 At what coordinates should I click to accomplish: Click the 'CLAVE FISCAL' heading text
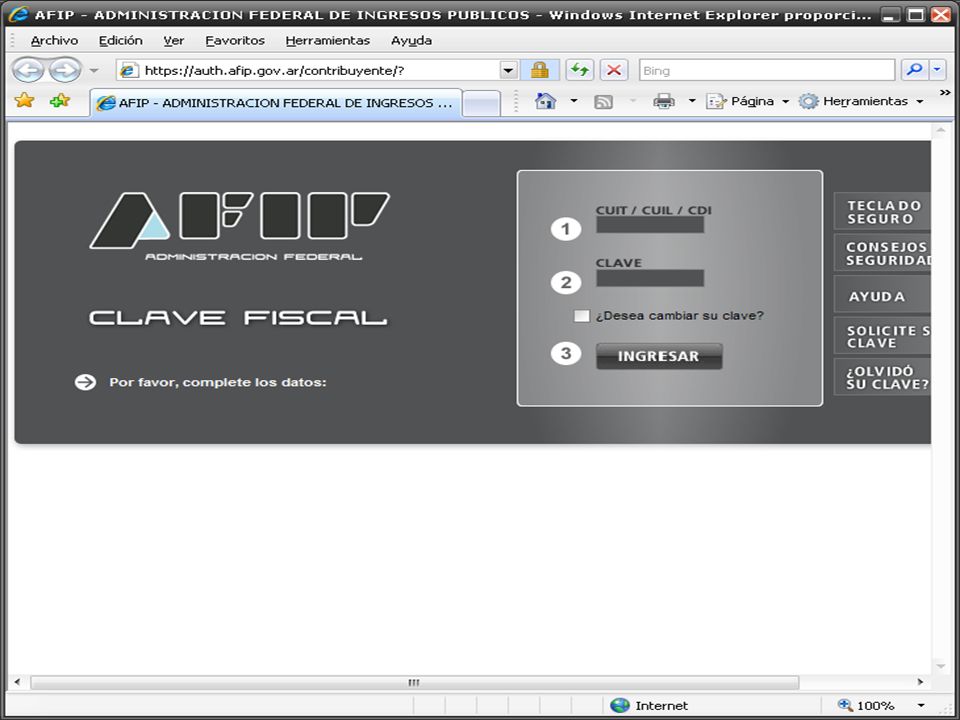pyautogui.click(x=238, y=318)
